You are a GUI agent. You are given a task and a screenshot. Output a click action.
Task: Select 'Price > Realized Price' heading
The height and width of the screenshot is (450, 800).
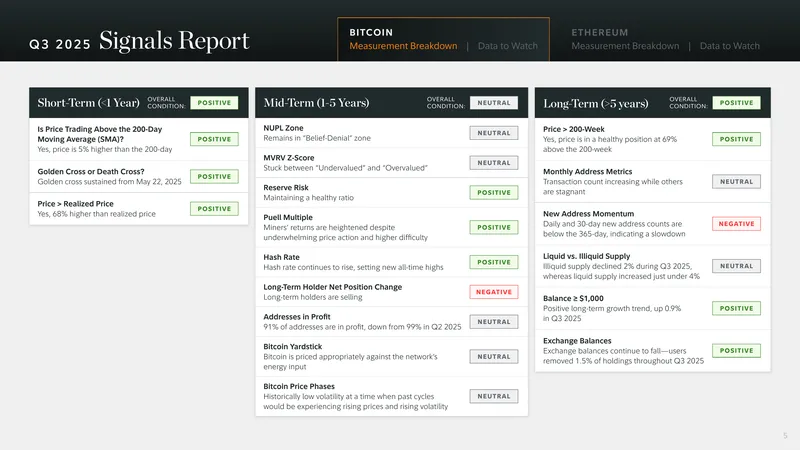coord(76,204)
